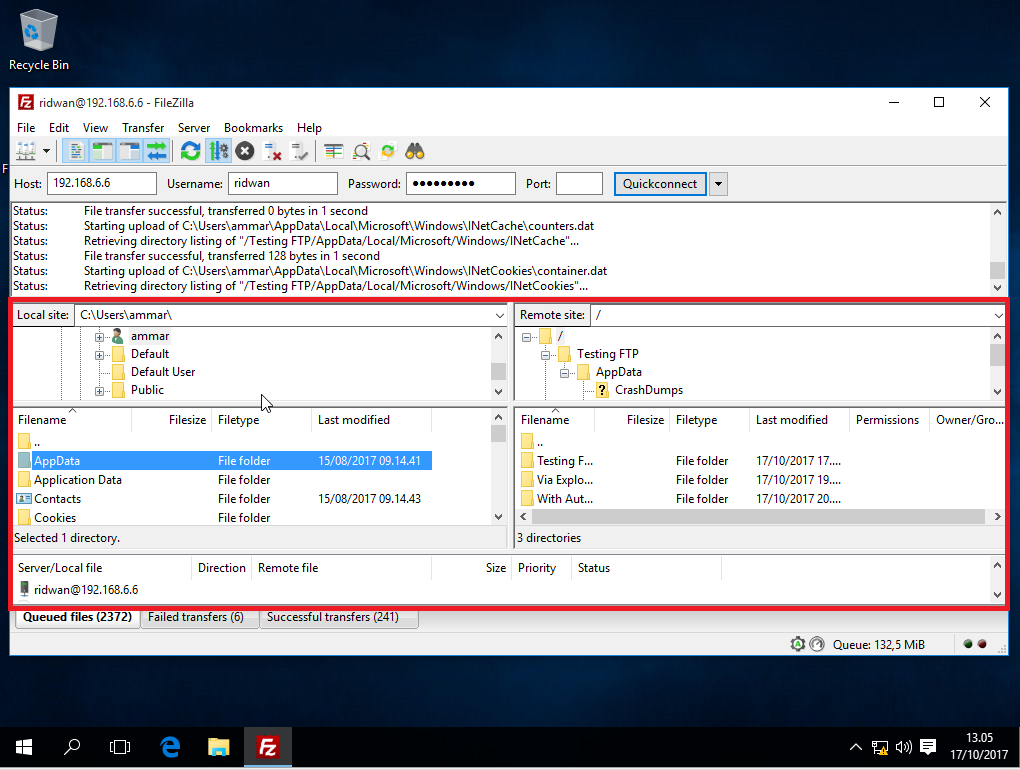
Task: Toggle synchronized browsing
Action: pyautogui.click(x=388, y=152)
